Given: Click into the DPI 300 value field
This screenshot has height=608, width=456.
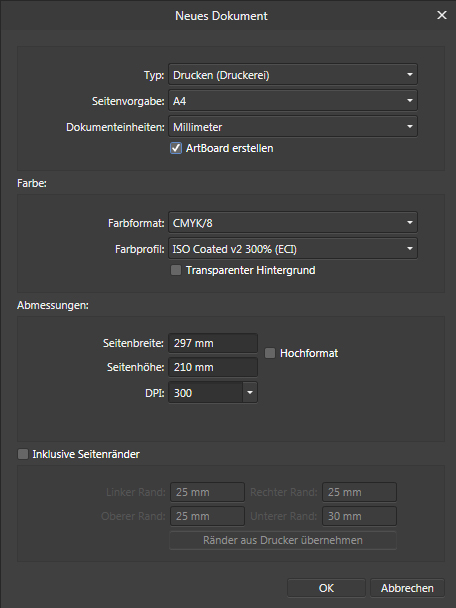Looking at the screenshot, I should (x=206, y=393).
